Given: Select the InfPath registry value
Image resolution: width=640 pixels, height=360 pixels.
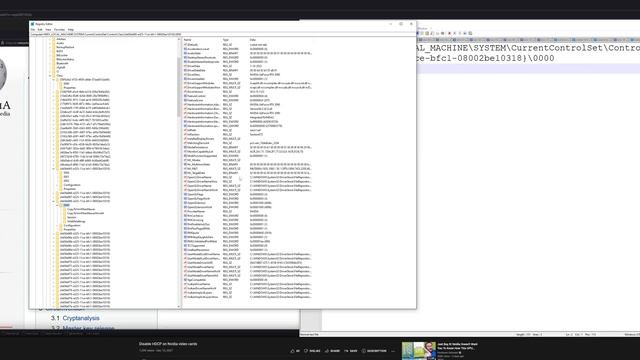Looking at the screenshot, I should click(191, 130).
